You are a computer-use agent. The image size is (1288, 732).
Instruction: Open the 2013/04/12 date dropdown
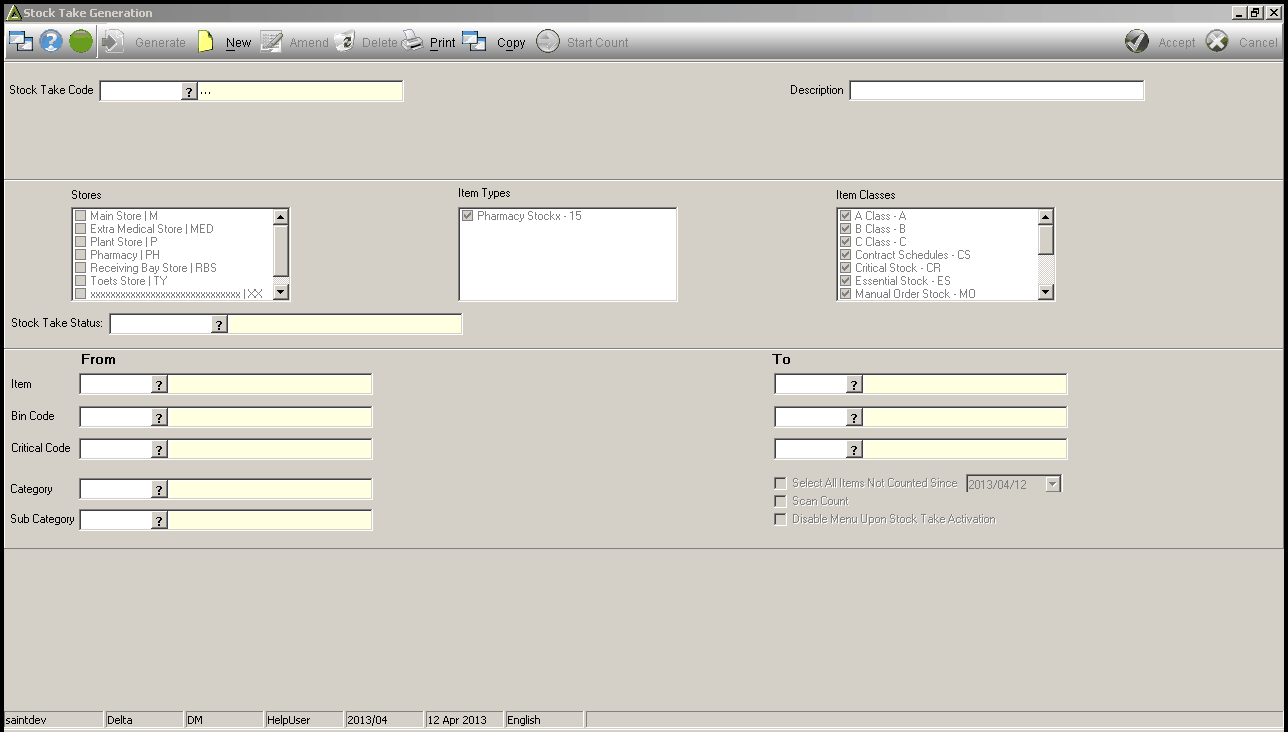pos(1052,484)
